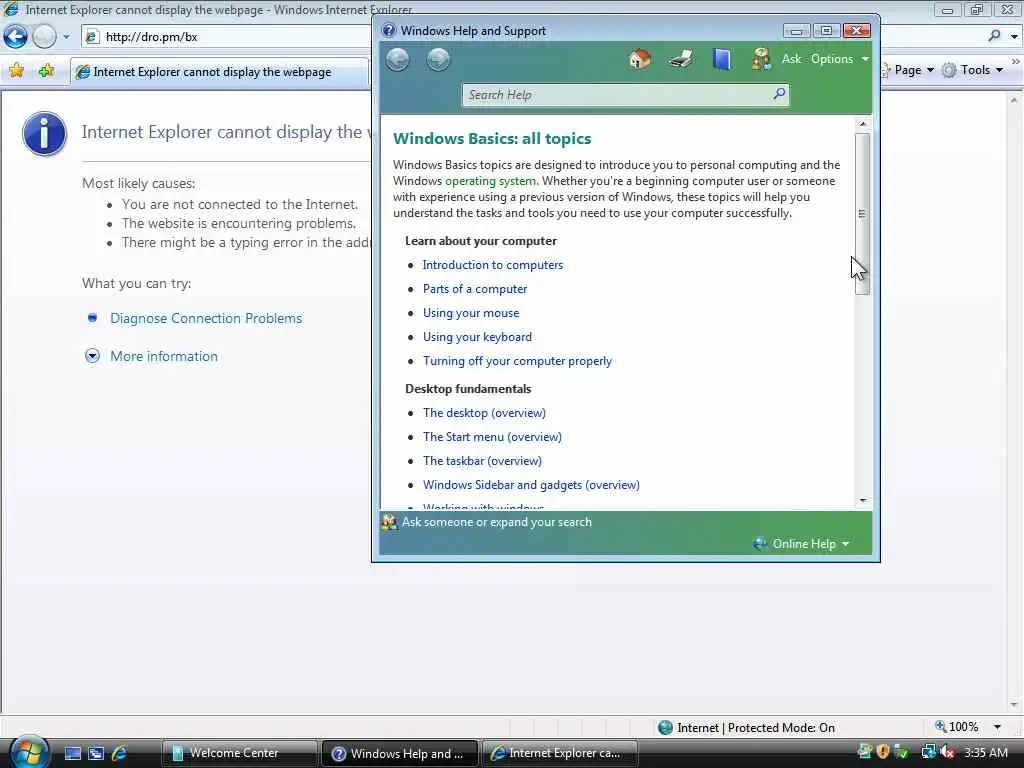Click the security shield tray icon
Viewport: 1024px width, 768px height.
pos(883,752)
